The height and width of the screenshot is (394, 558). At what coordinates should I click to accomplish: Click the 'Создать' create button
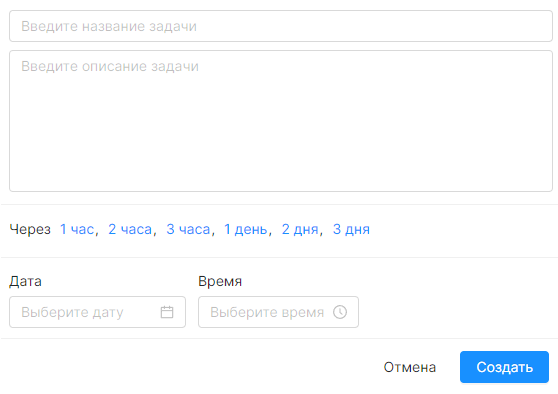tap(504, 367)
